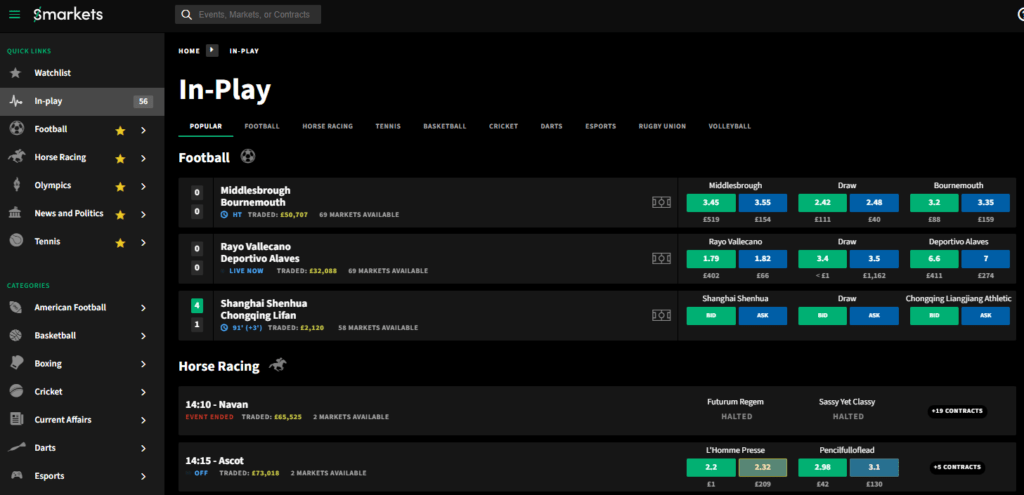Switch to the Tennis tab

(x=388, y=126)
